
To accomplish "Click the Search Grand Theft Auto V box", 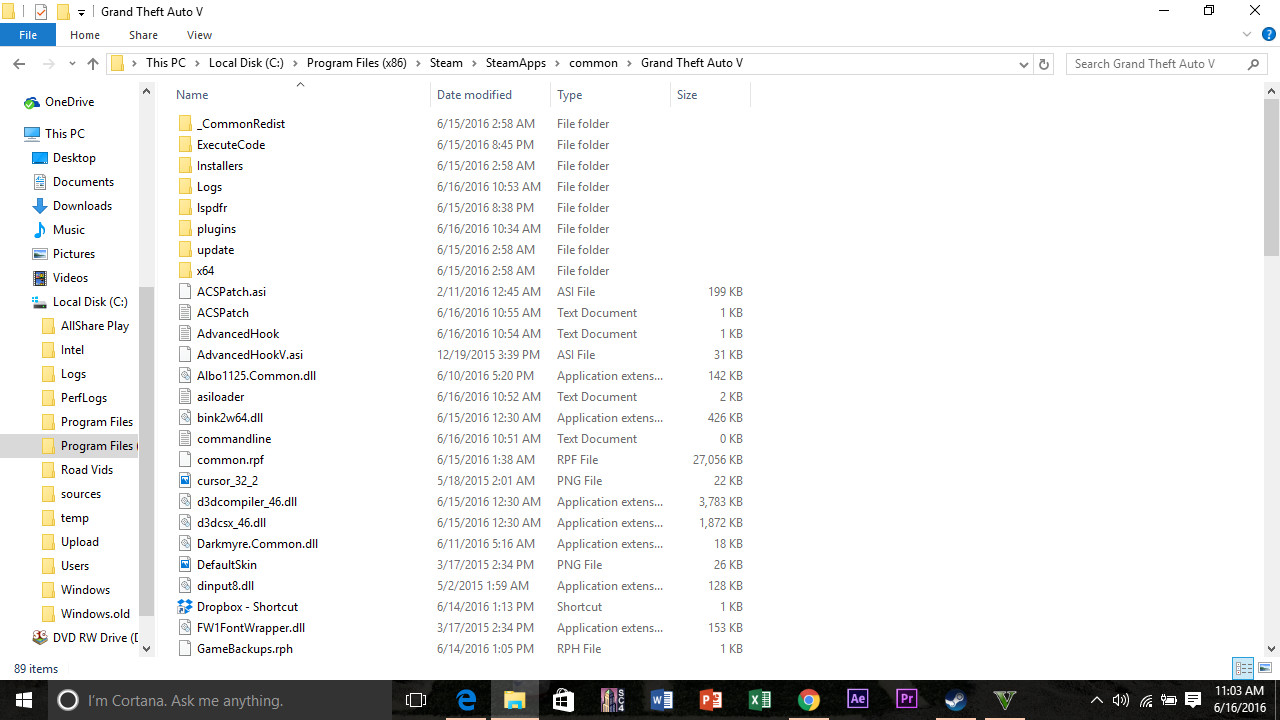I will (x=1166, y=63).
